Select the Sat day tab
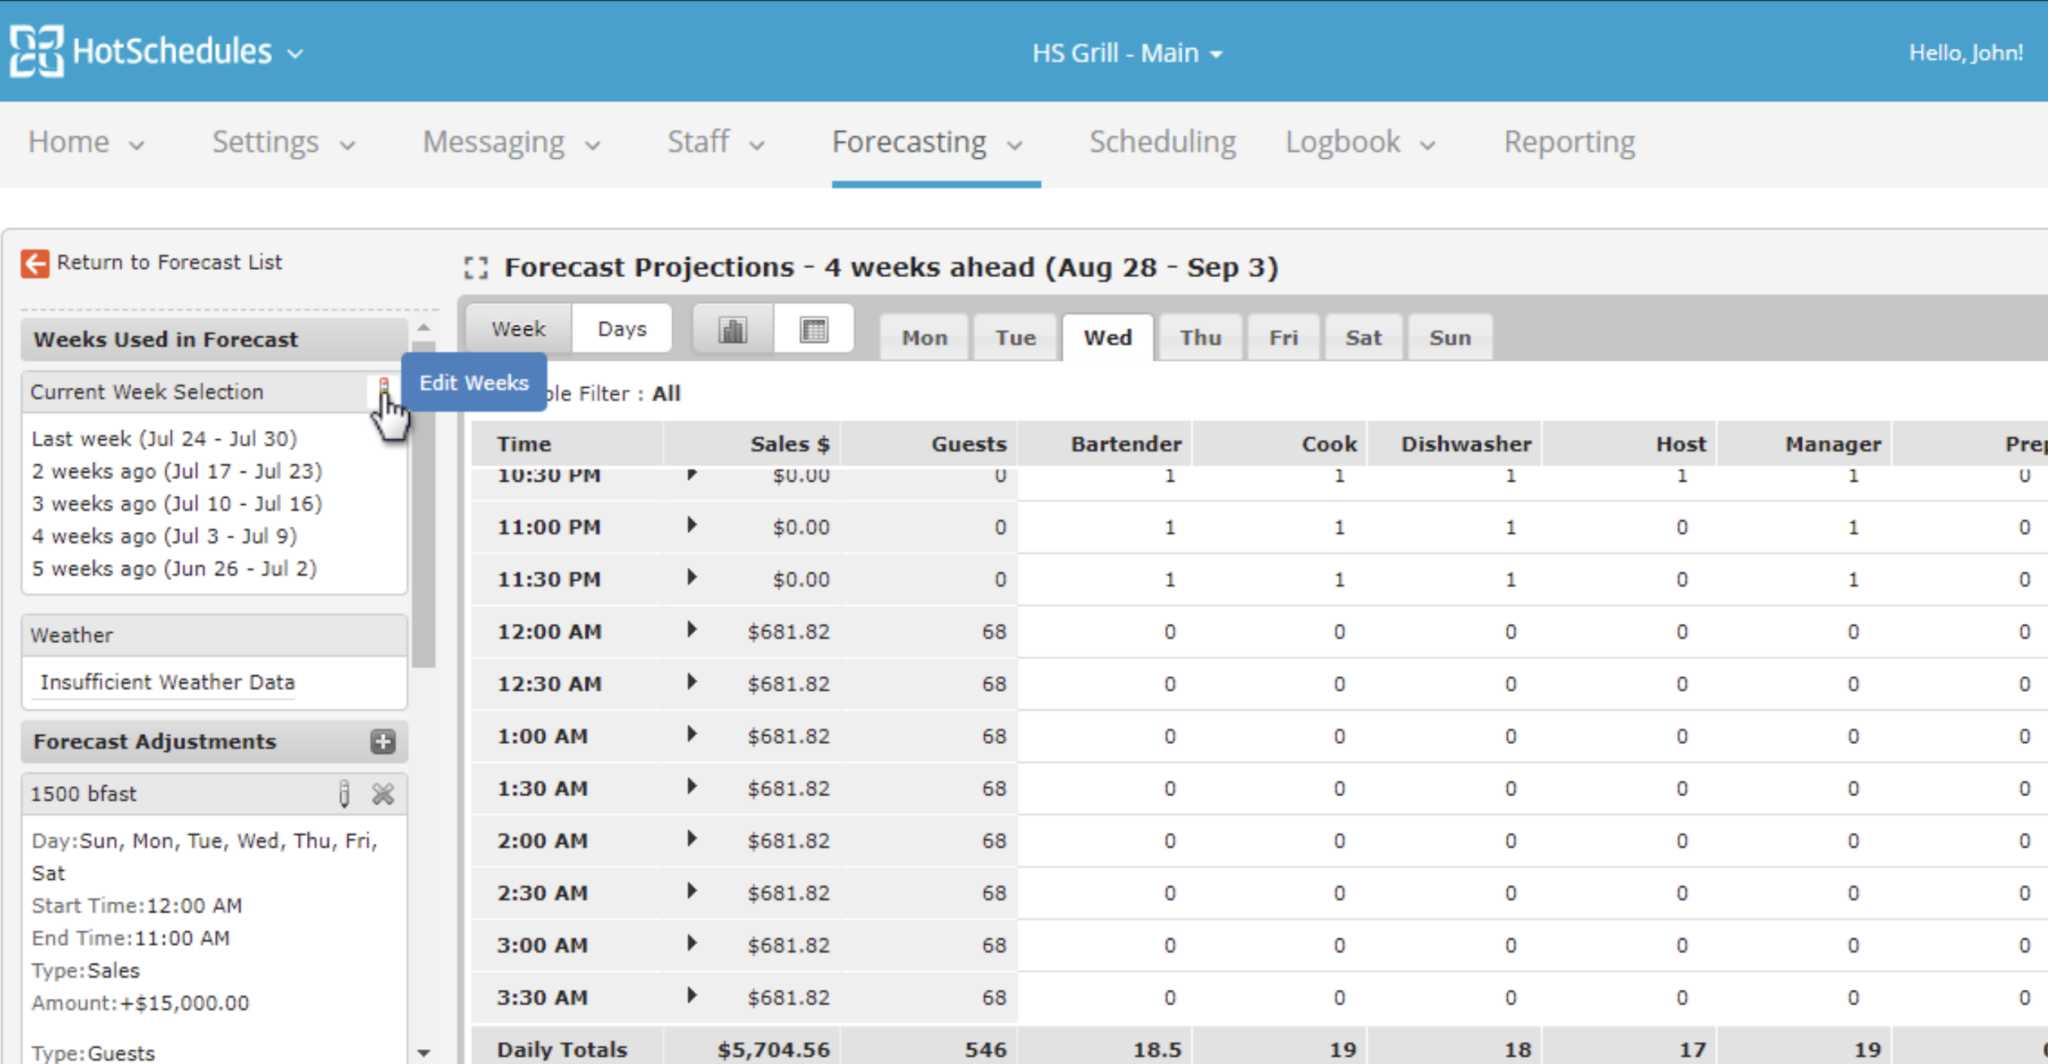The height and width of the screenshot is (1064, 2048). pos(1363,338)
